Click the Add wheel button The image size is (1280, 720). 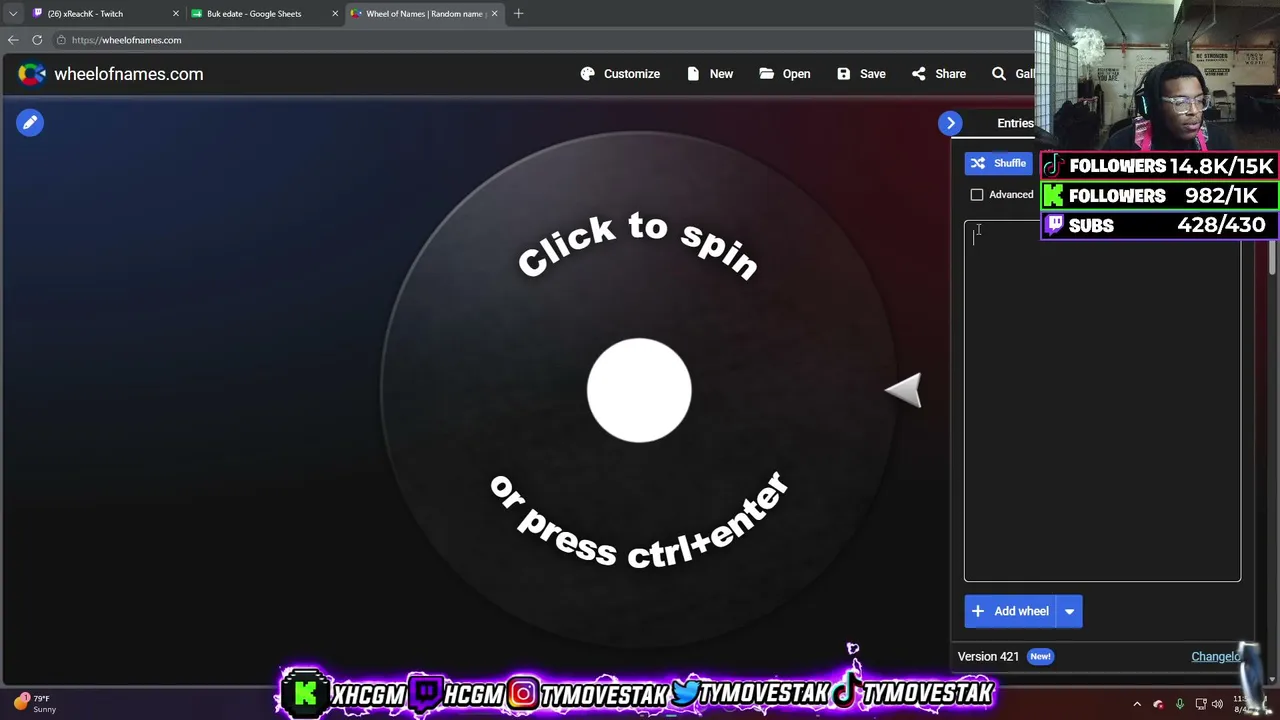click(1010, 611)
